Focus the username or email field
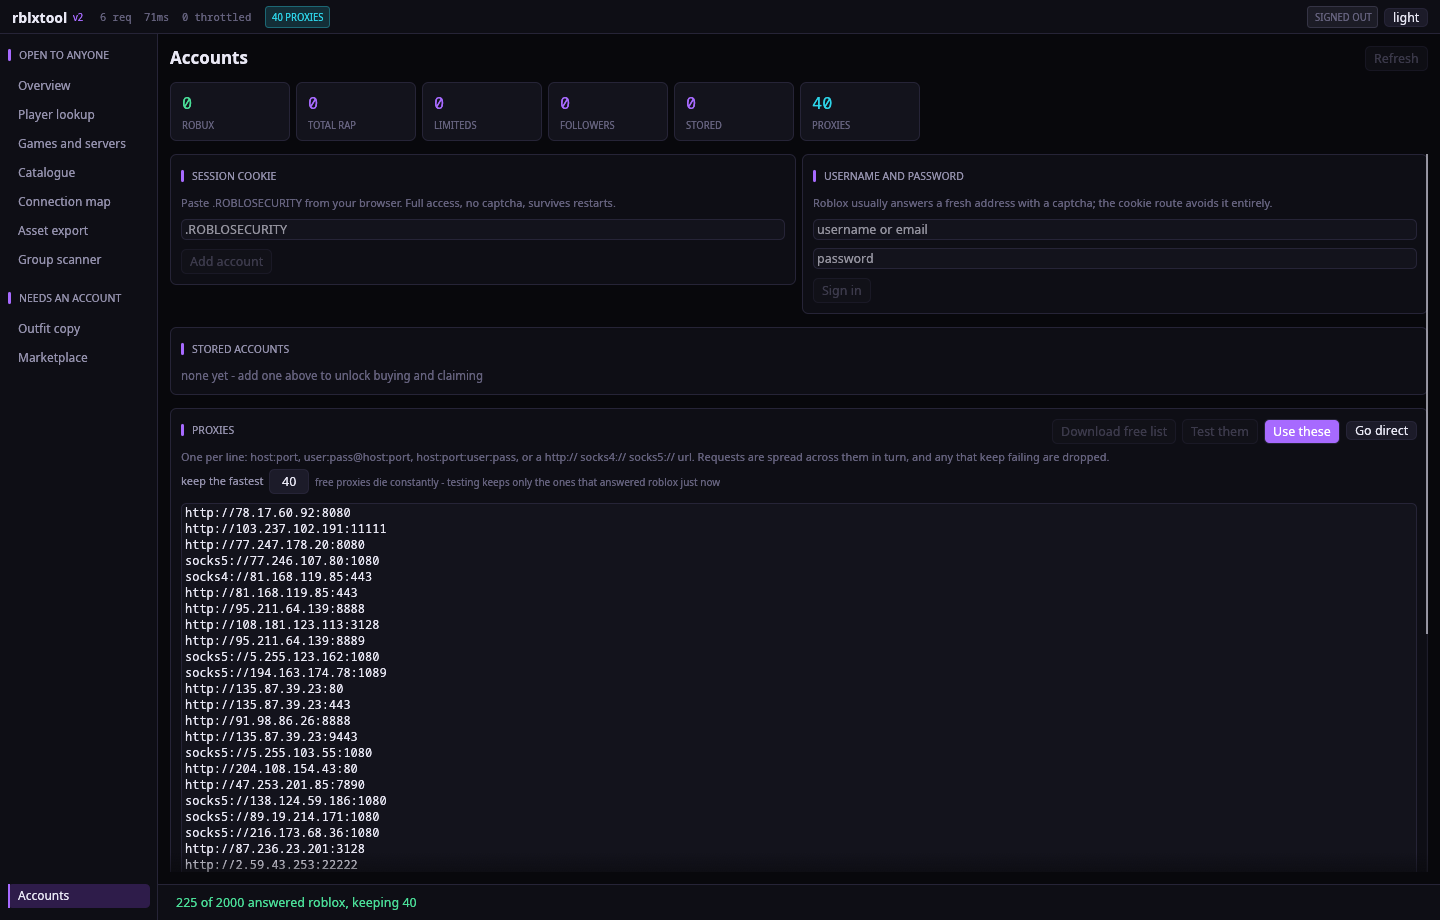Viewport: 1440px width, 920px height. [1115, 230]
